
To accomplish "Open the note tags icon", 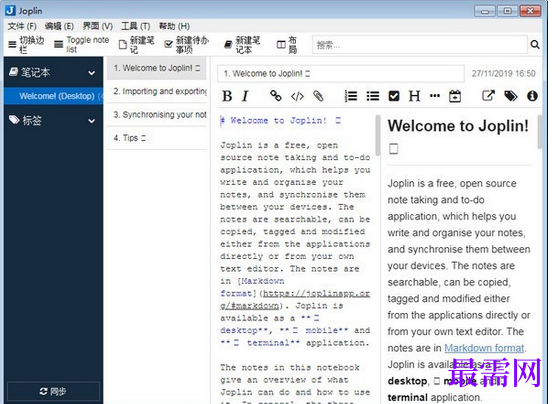I will point(510,96).
